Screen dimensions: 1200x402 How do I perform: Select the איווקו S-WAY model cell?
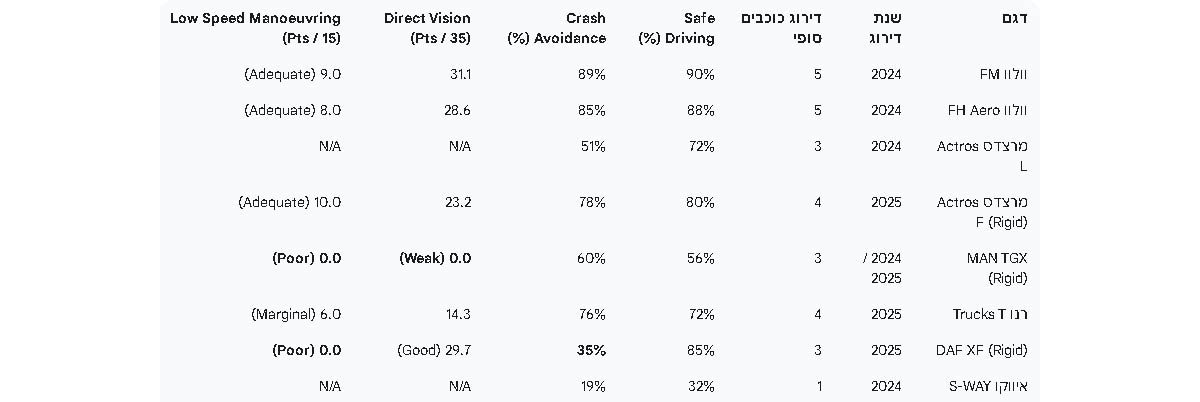[989, 386]
